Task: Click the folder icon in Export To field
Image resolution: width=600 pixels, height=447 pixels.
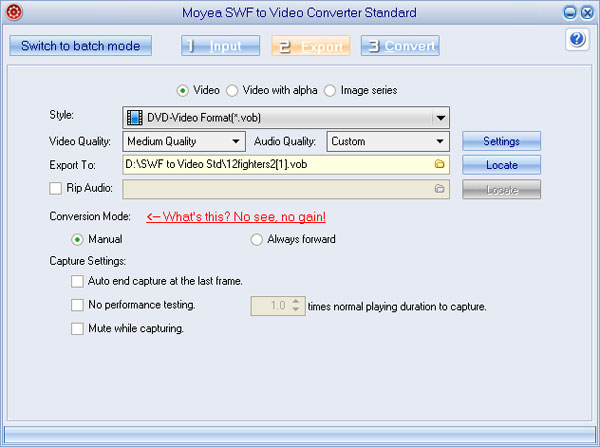Action: click(x=439, y=164)
